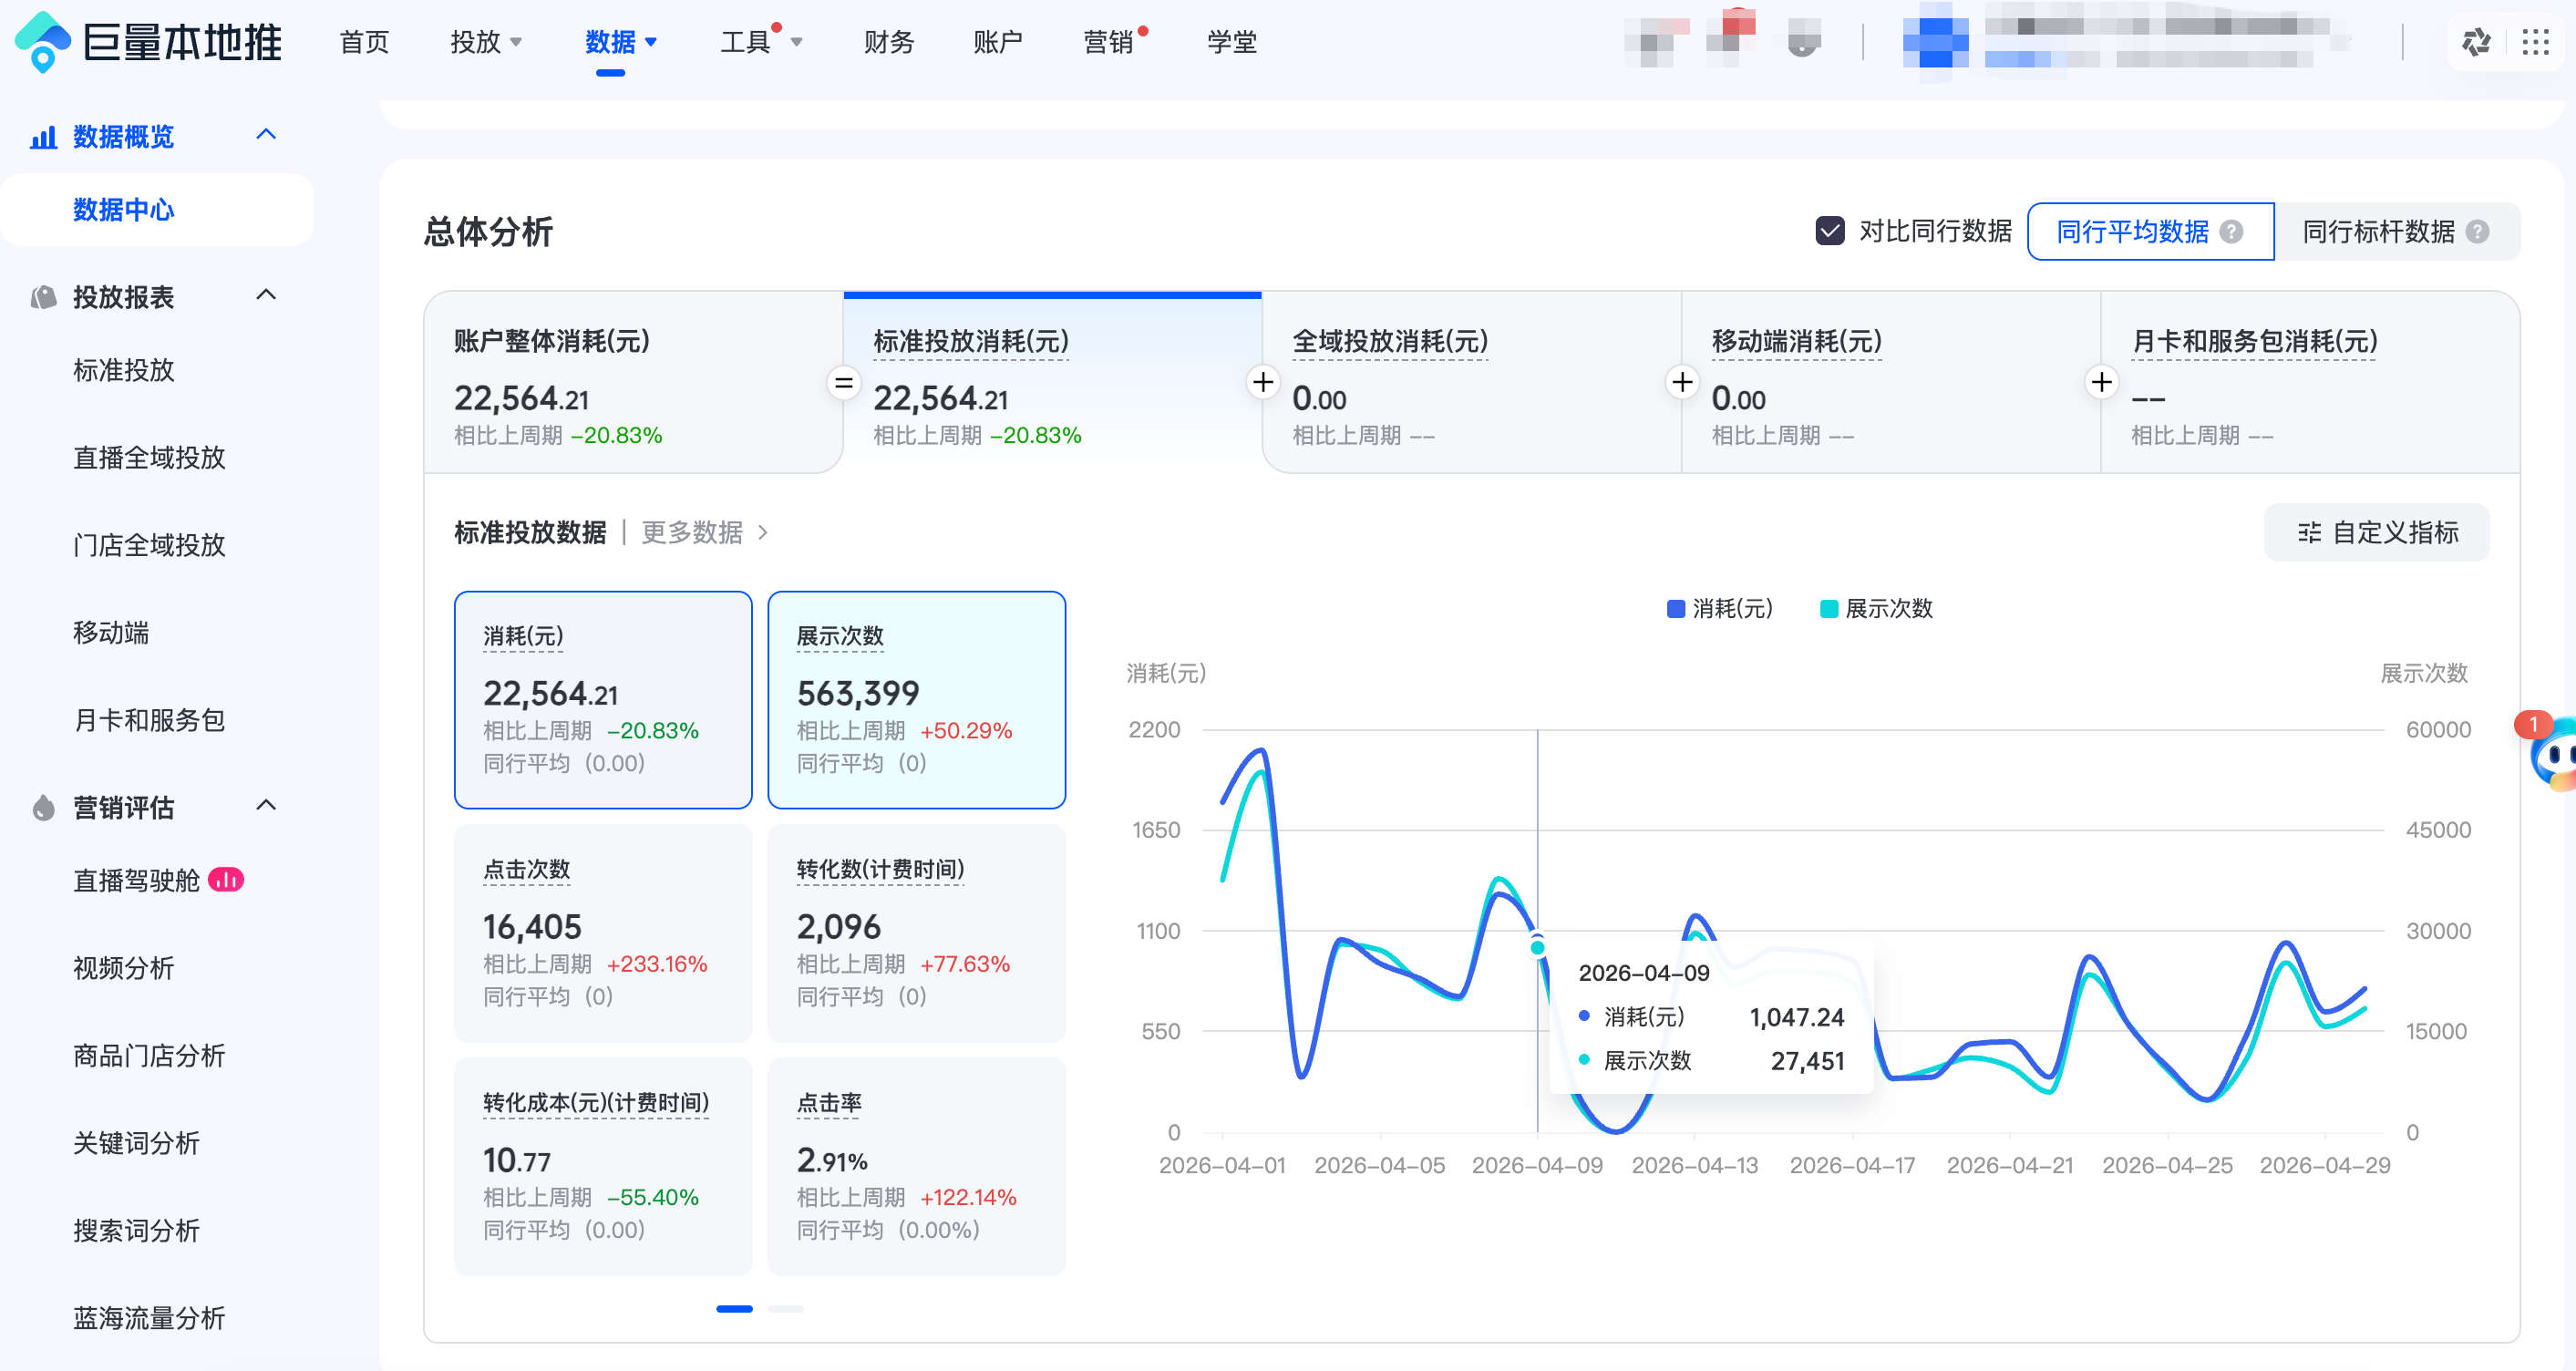Go to first metrics page indicator
Screen dimensions: 2576x1371
click(734, 1309)
